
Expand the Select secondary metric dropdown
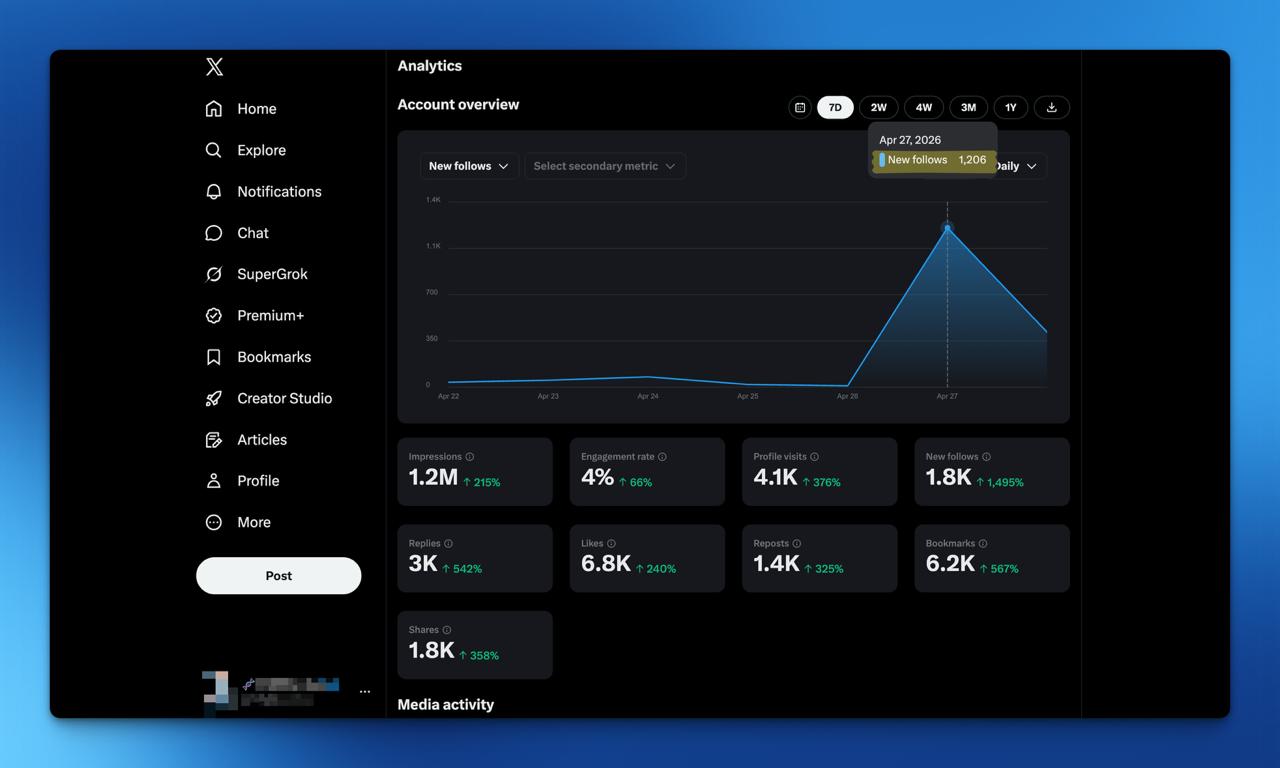tap(604, 165)
